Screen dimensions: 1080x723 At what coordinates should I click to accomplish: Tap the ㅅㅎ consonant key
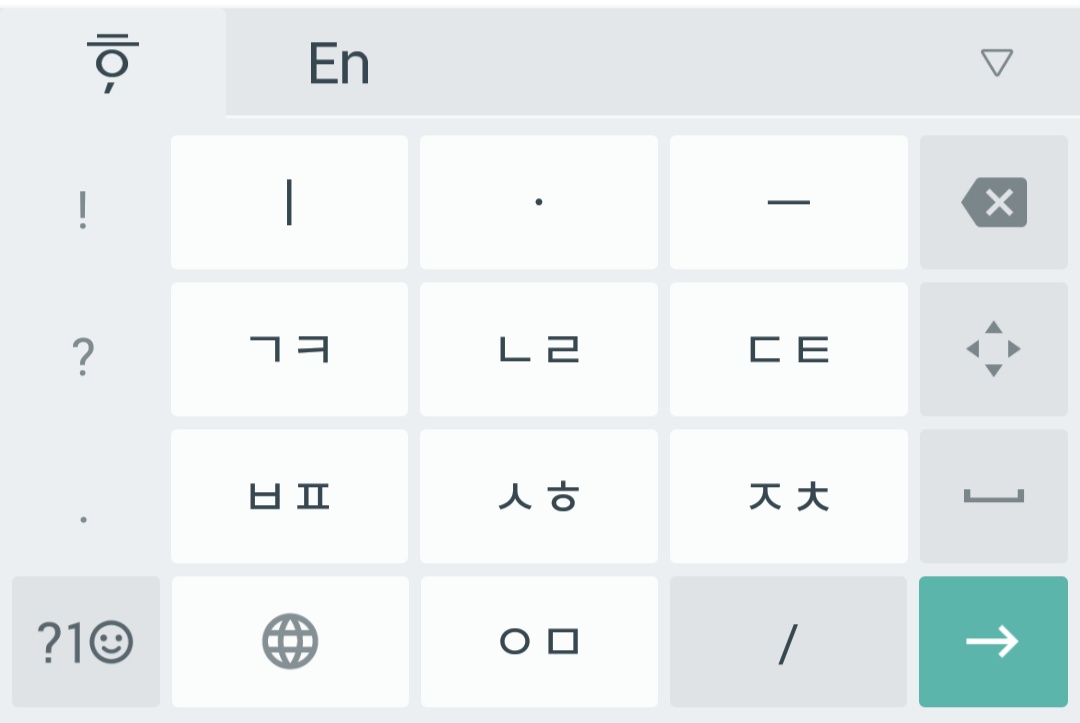coord(539,496)
